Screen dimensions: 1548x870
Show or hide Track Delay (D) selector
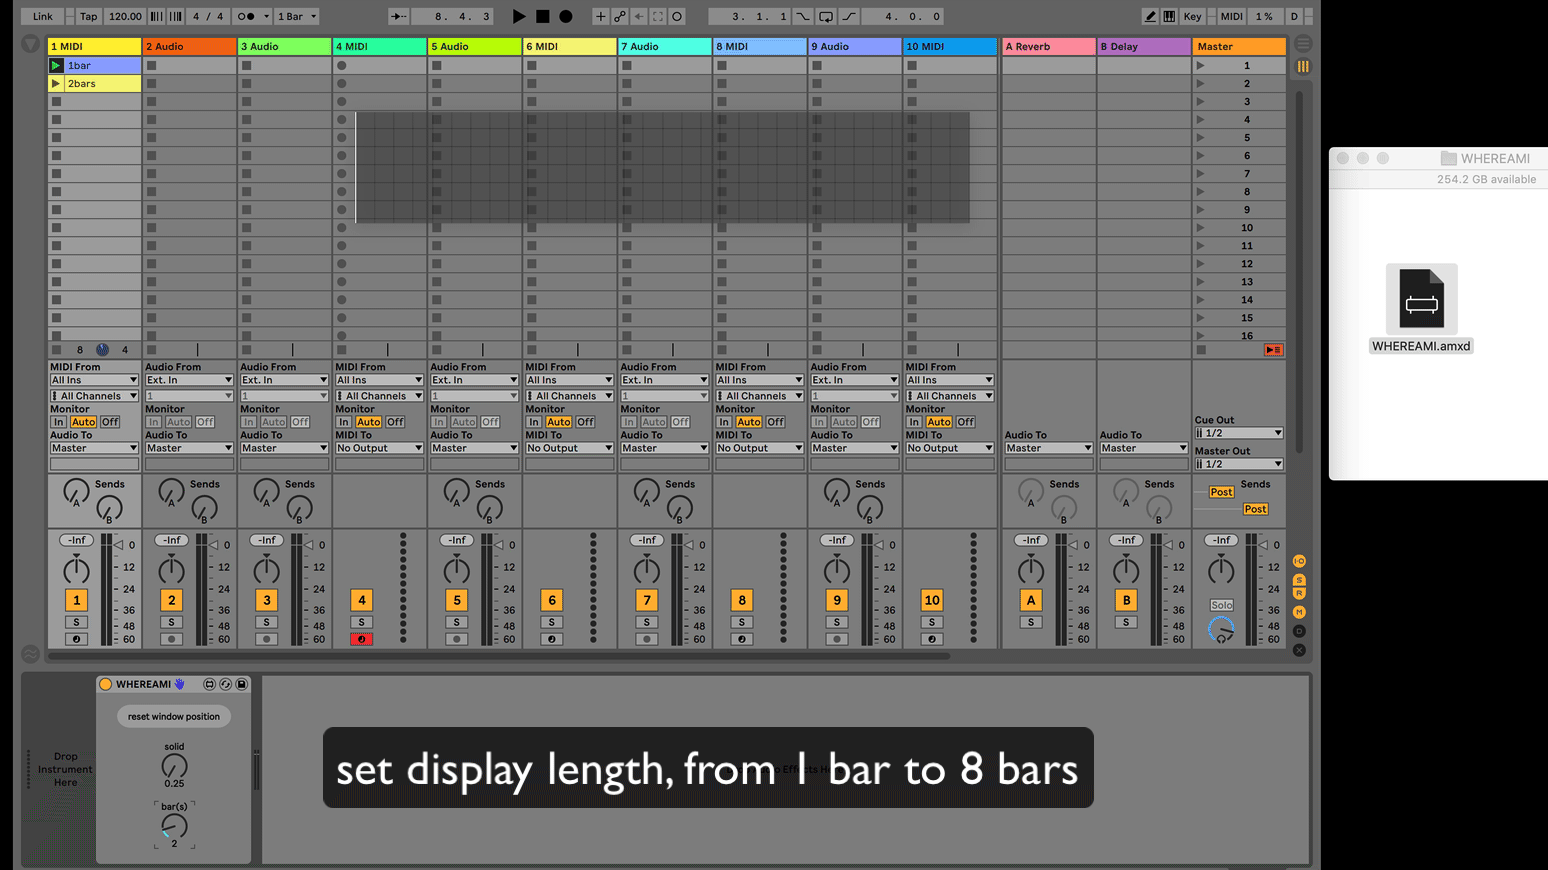click(1299, 631)
